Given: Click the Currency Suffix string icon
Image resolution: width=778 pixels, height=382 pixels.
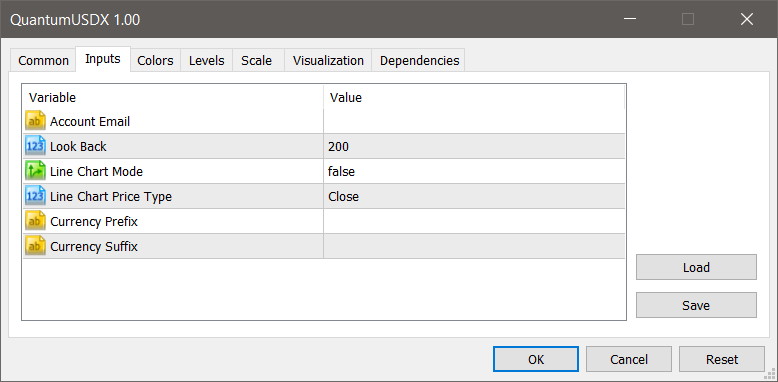Looking at the screenshot, I should pyautogui.click(x=35, y=246).
